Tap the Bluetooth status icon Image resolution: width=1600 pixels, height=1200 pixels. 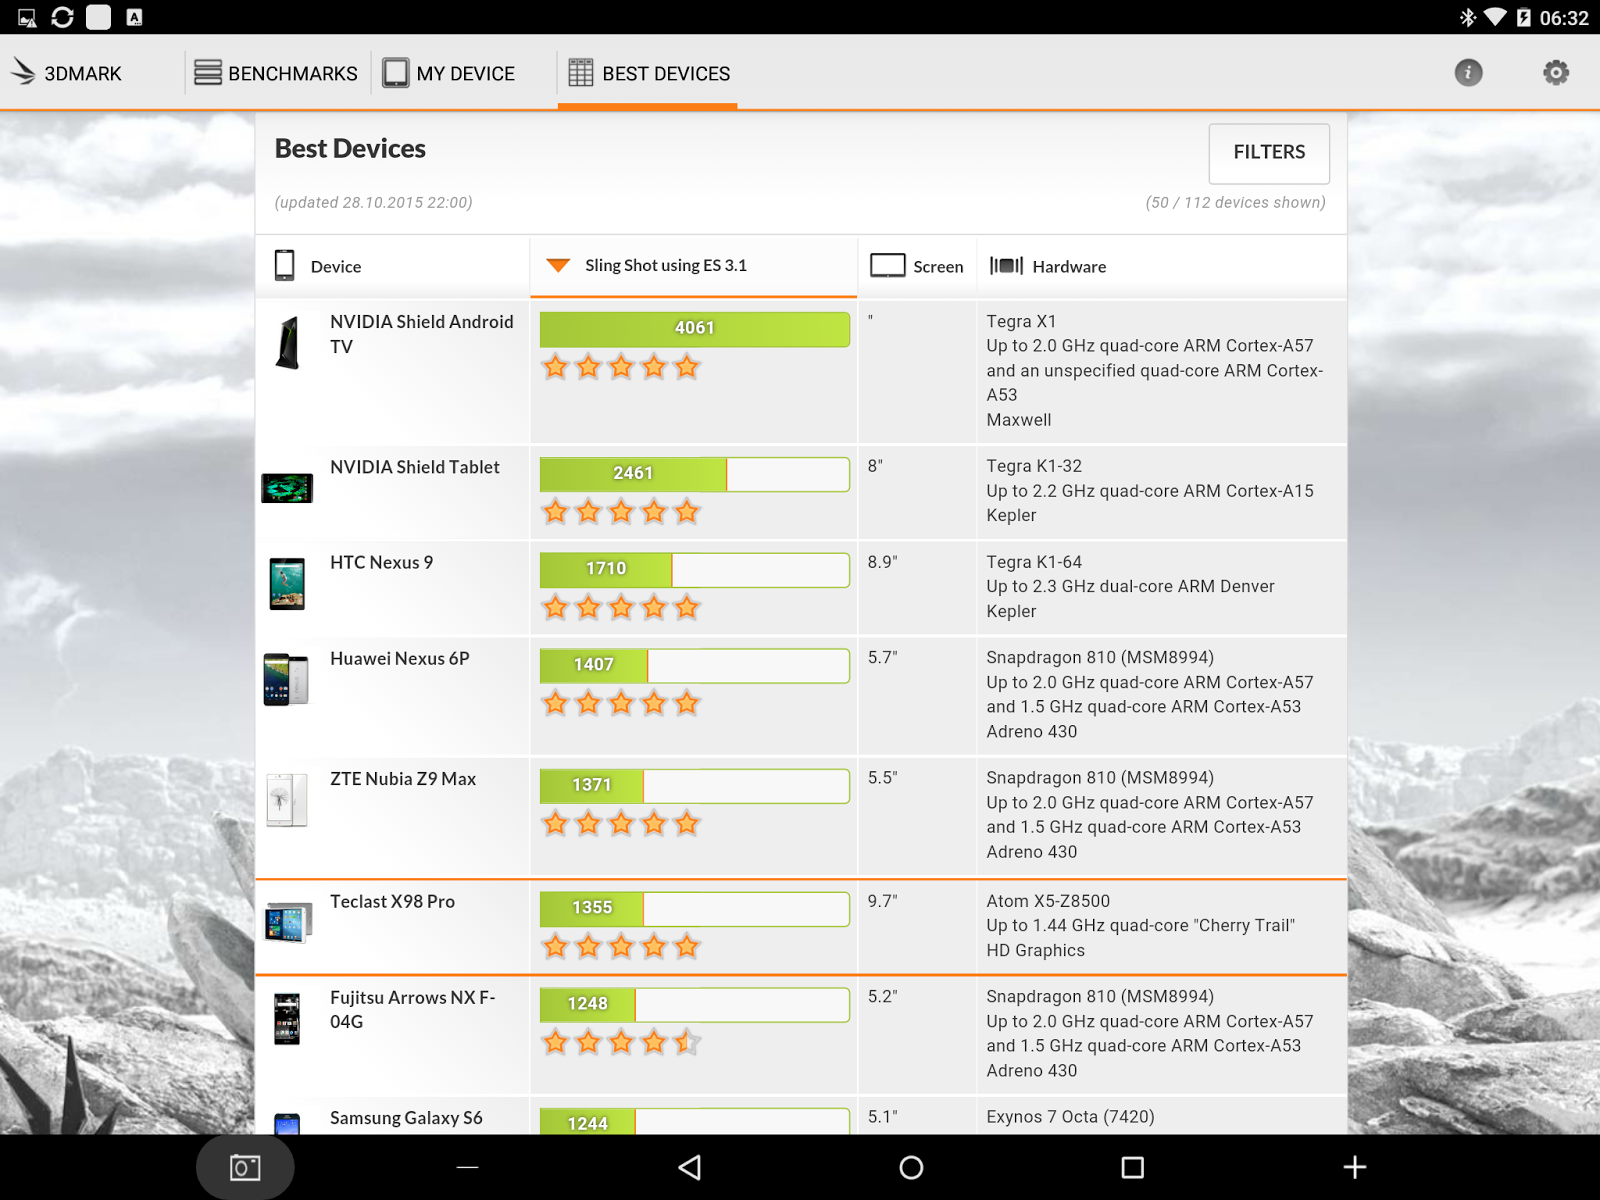[1467, 17]
